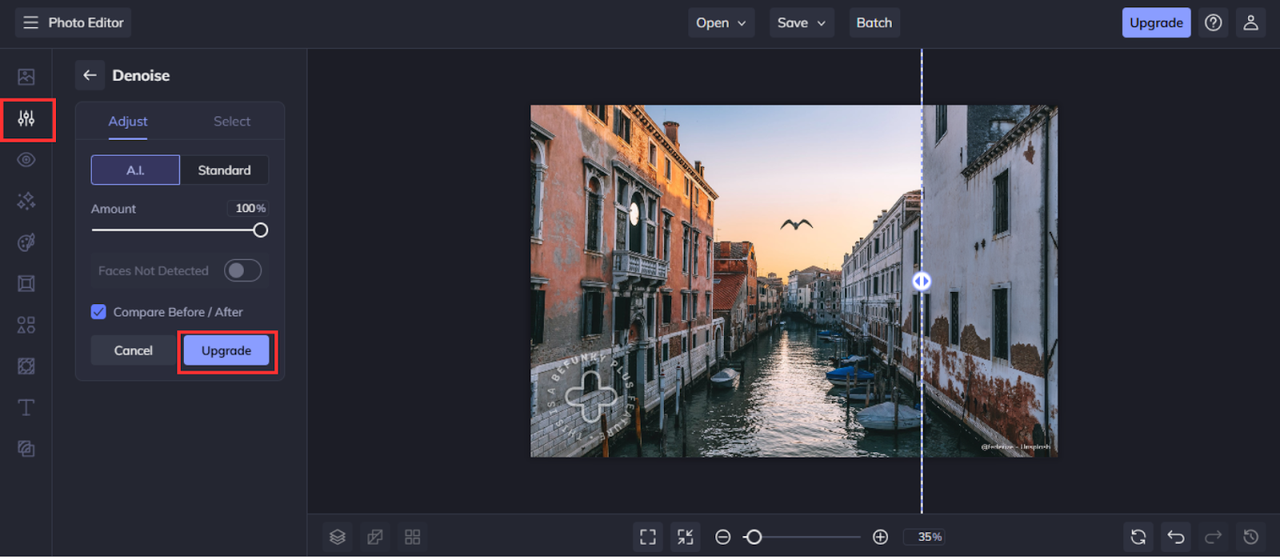
Task: Open the help question mark icon
Action: click(1213, 23)
